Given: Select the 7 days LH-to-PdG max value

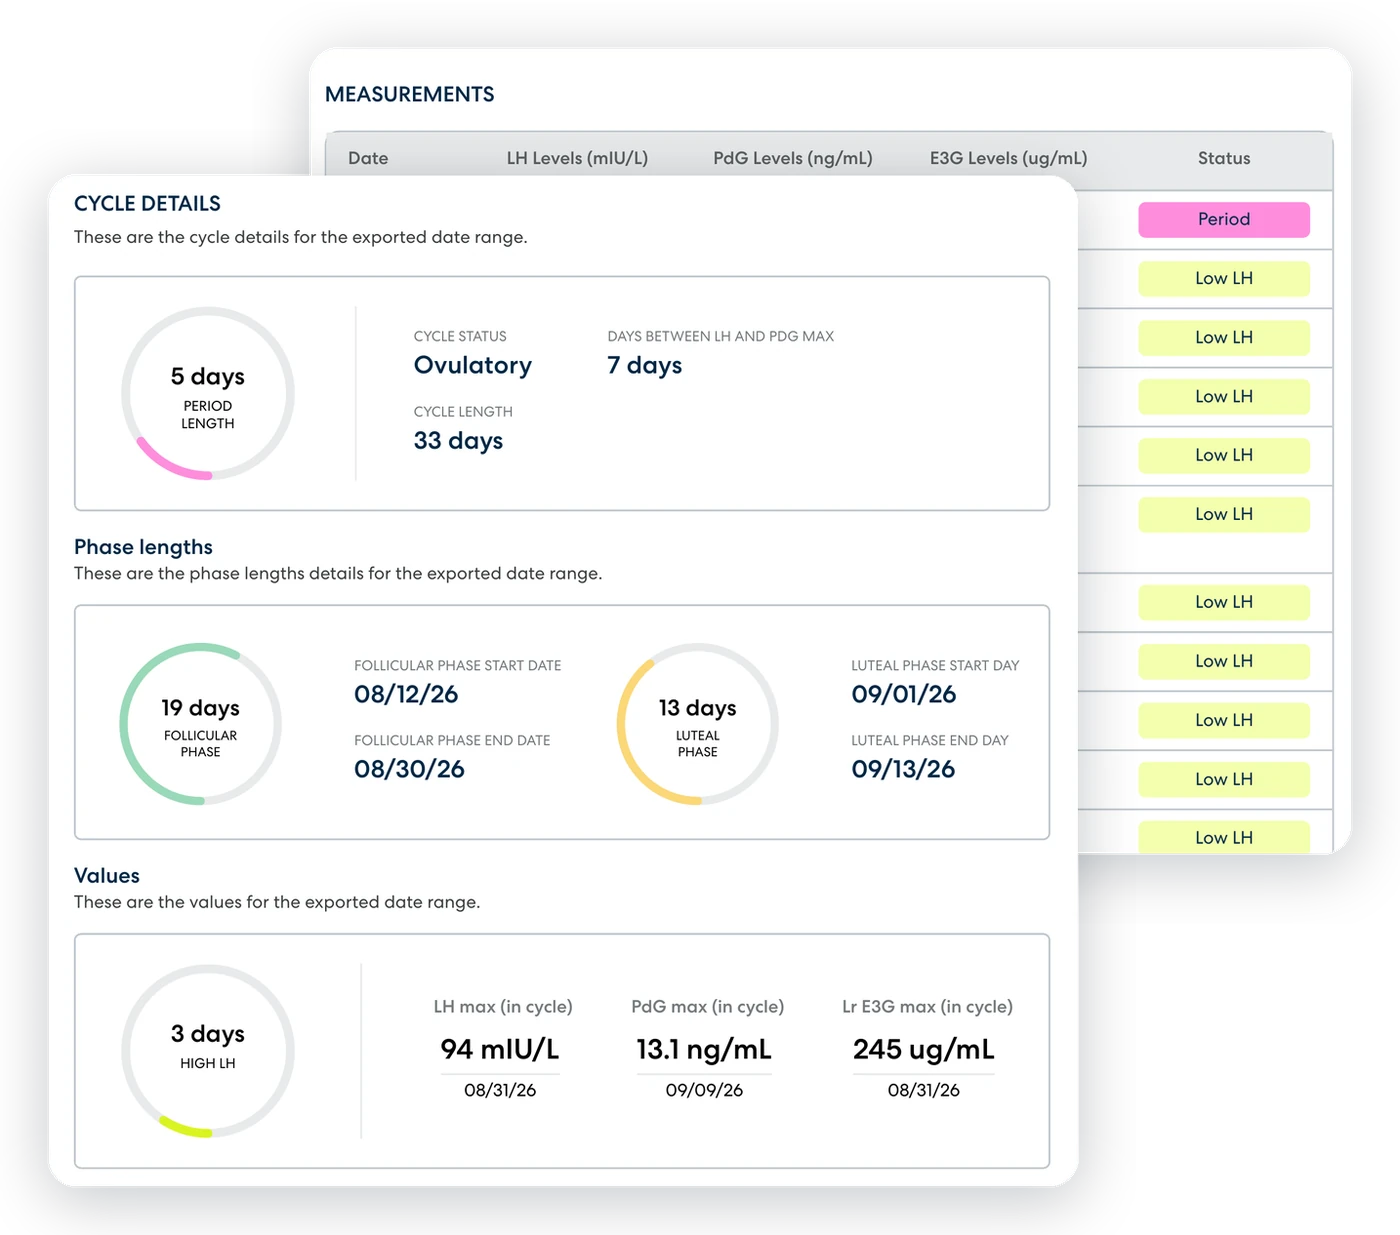Looking at the screenshot, I should point(645,365).
